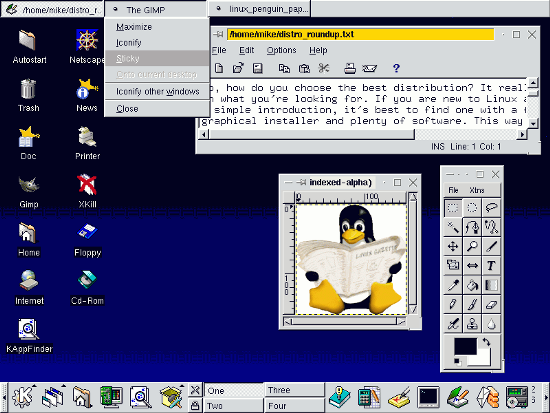Pick the Bucket Fill tool
The width and height of the screenshot is (550, 413).
click(472, 285)
